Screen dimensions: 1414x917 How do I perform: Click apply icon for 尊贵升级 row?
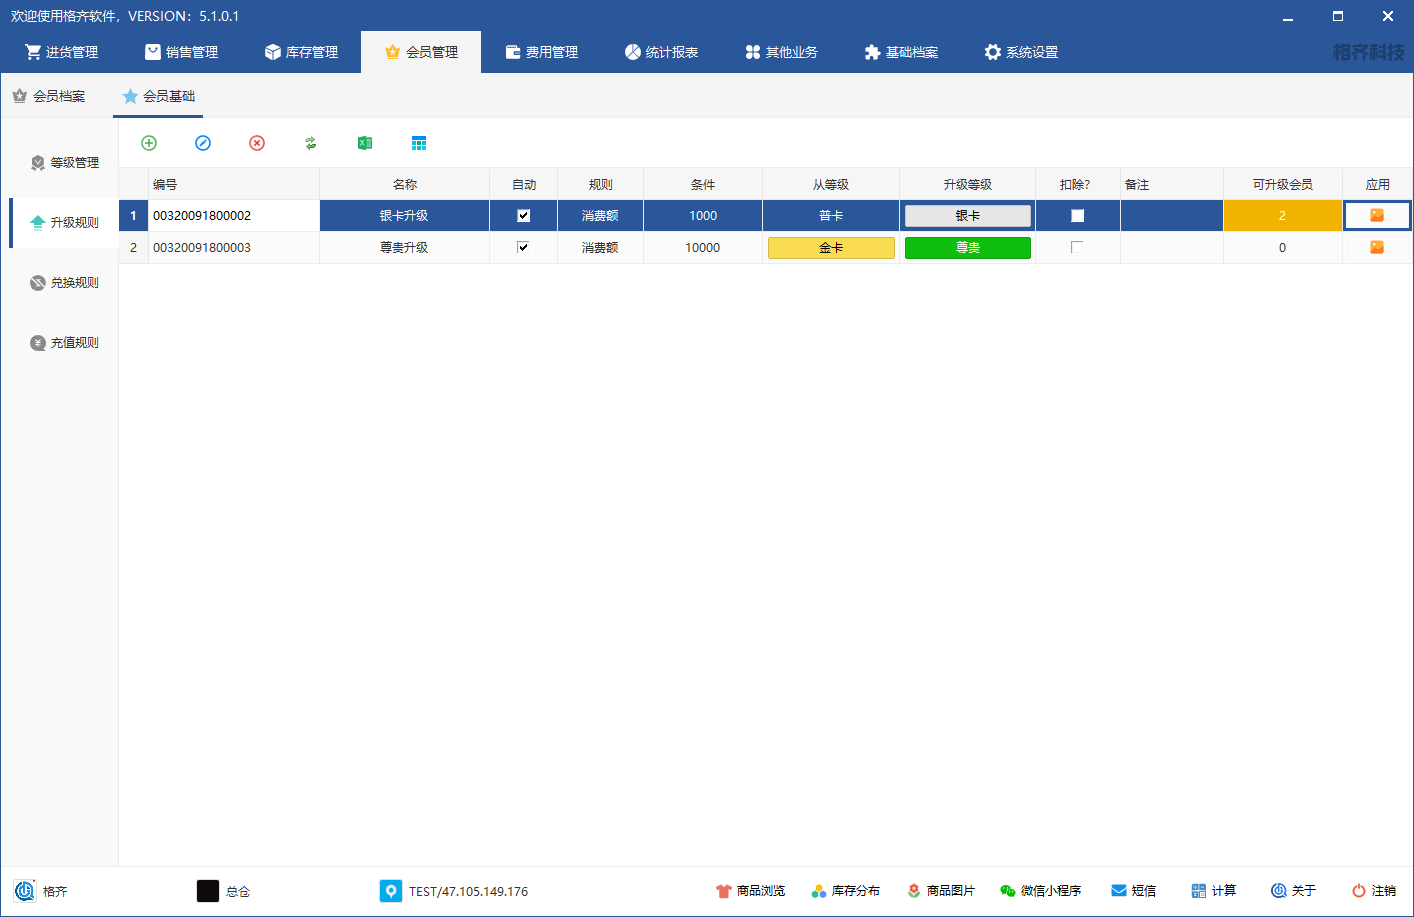click(x=1377, y=247)
